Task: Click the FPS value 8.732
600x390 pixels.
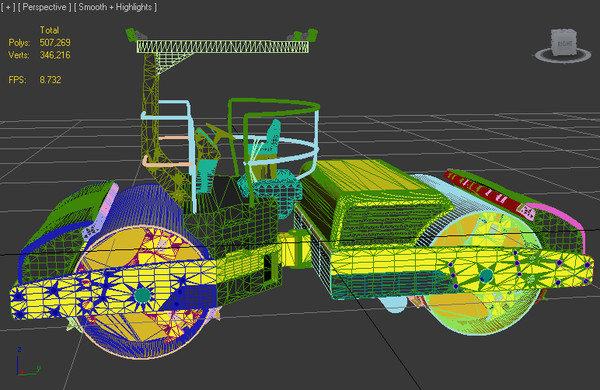Action: pos(50,80)
